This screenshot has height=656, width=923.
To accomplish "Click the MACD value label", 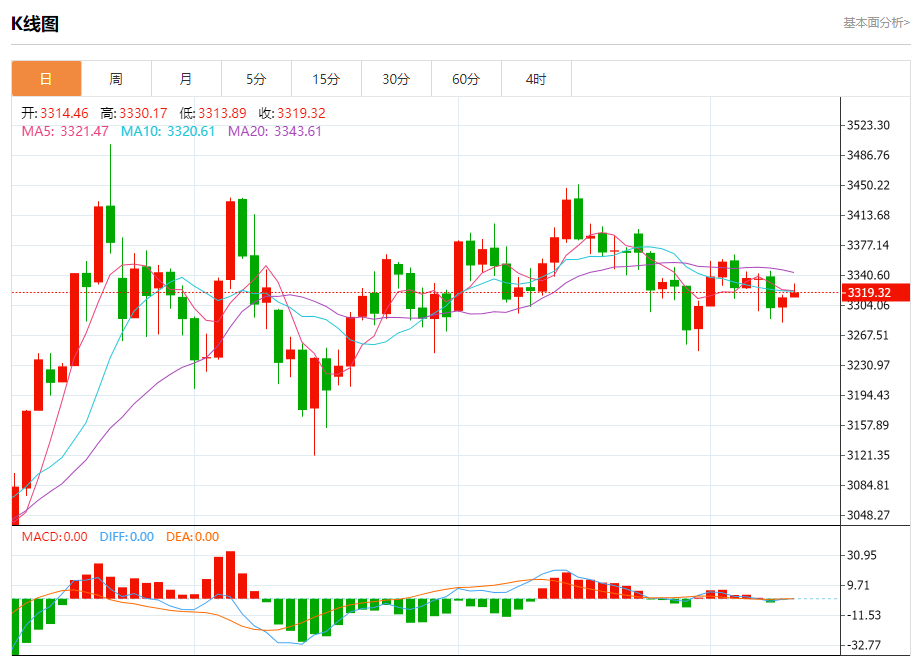I will pyautogui.click(x=54, y=537).
